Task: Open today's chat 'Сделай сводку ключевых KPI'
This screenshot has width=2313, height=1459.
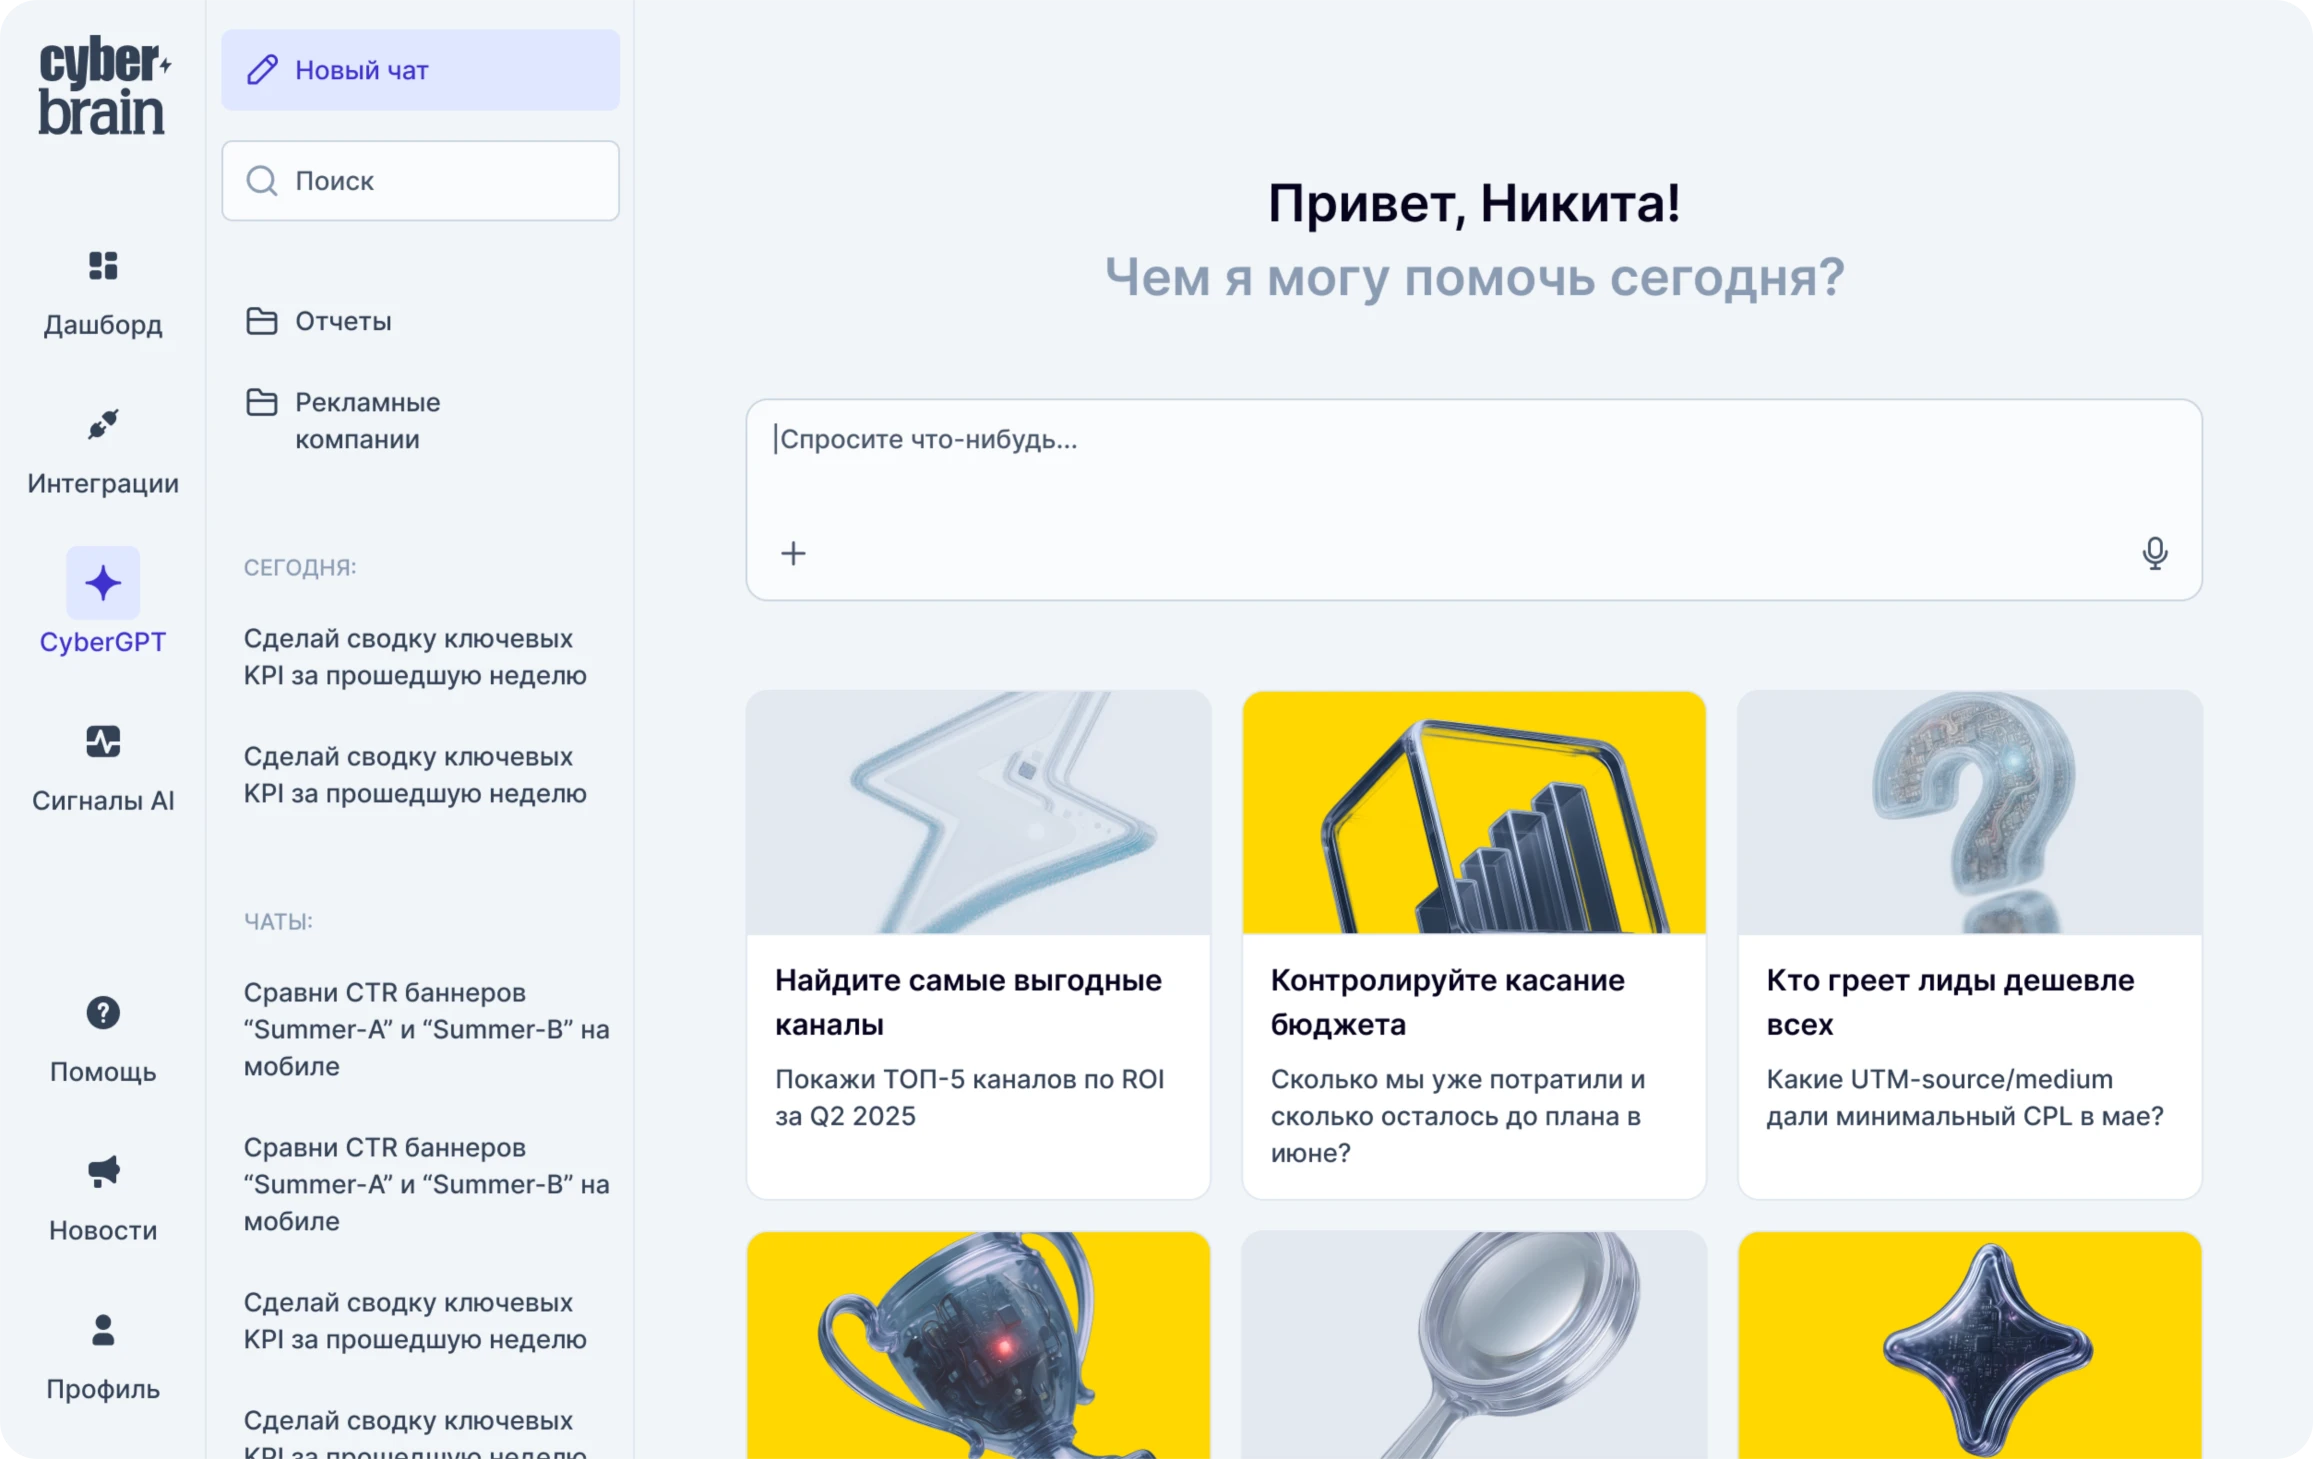Action: [414, 657]
